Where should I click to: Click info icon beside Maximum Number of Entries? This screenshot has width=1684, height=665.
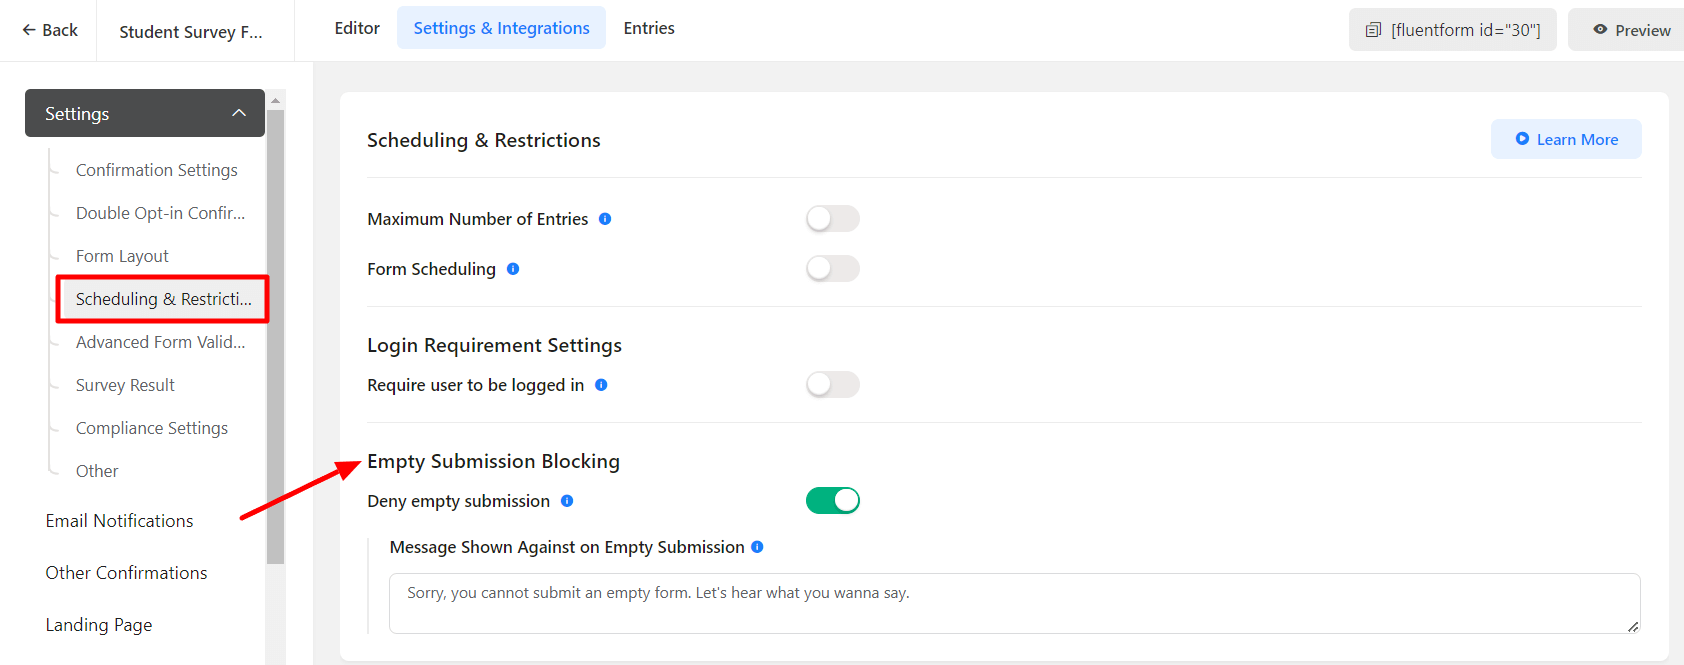(605, 219)
